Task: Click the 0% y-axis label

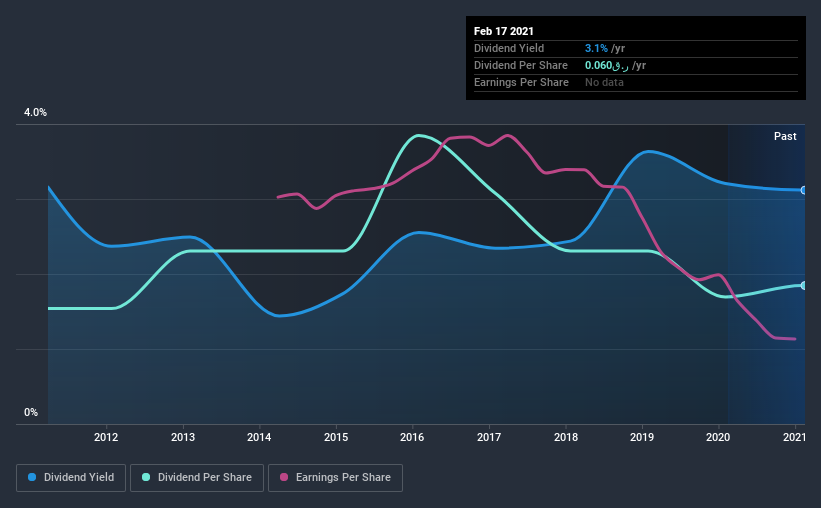Action: 31,412
